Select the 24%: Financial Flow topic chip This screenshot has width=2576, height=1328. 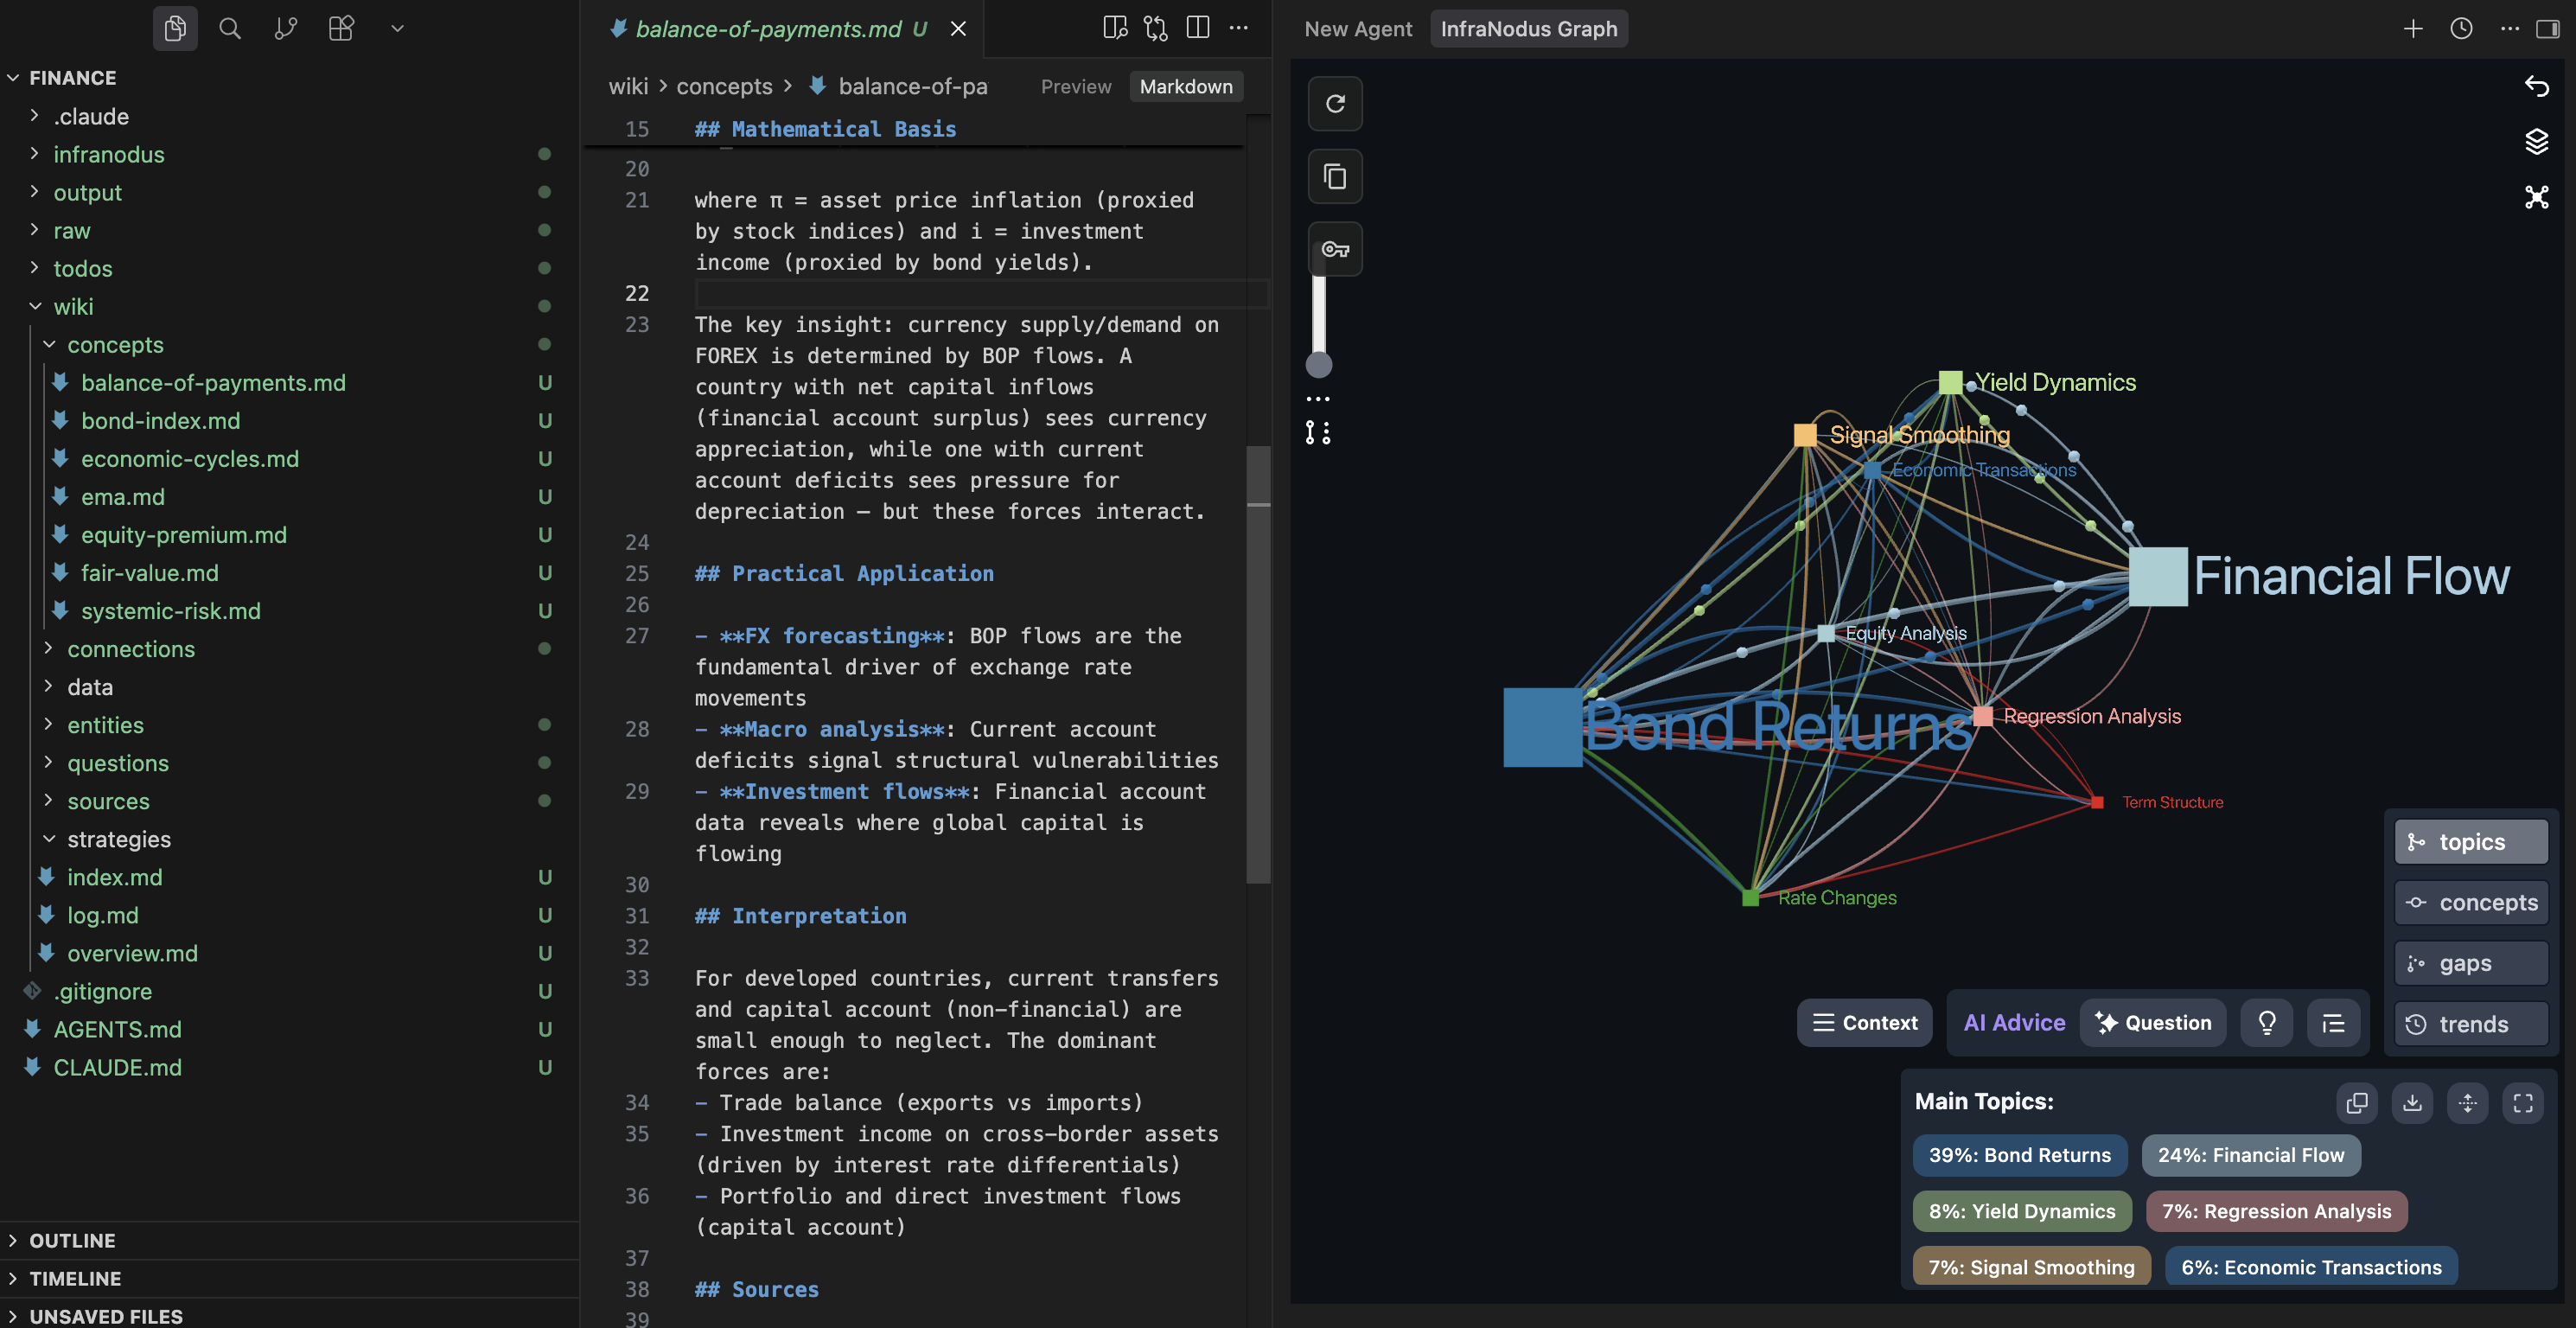(2251, 1156)
